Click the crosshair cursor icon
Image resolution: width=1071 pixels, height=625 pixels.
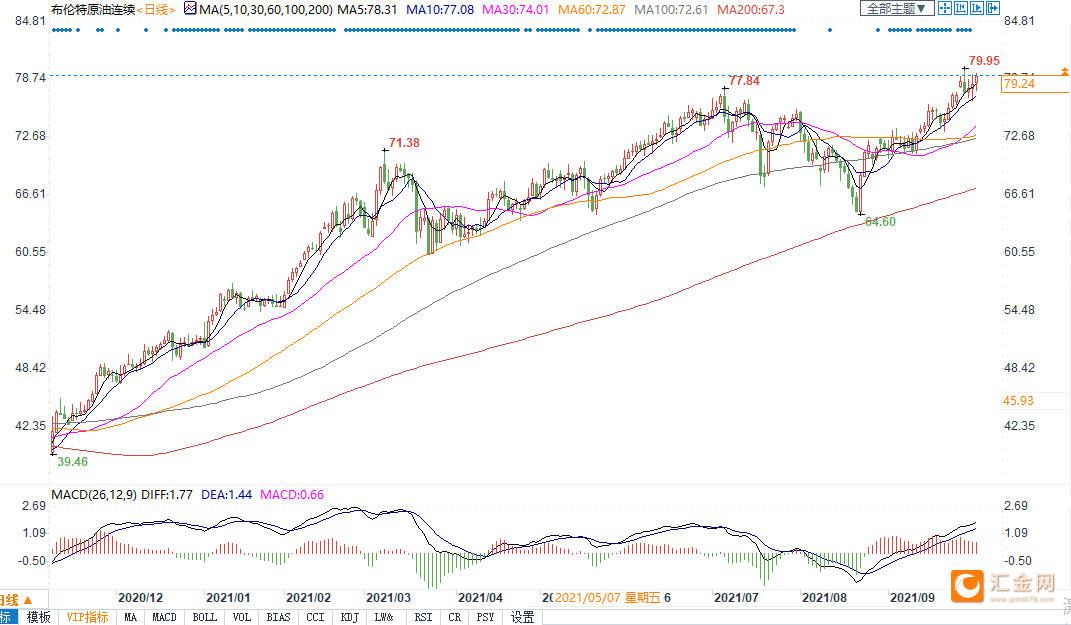click(x=945, y=8)
